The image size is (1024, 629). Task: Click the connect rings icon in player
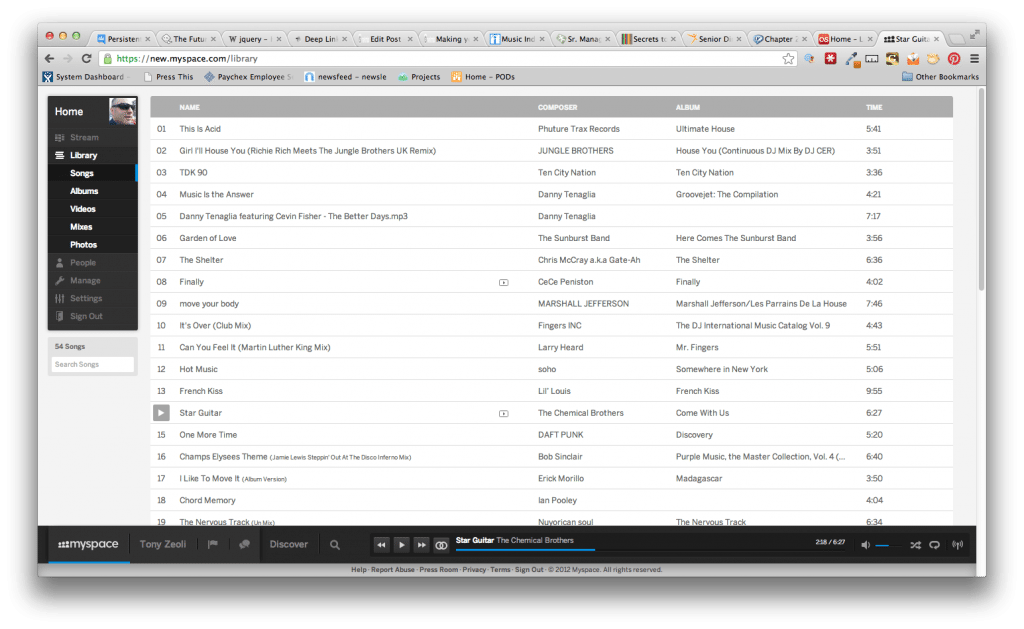441,545
